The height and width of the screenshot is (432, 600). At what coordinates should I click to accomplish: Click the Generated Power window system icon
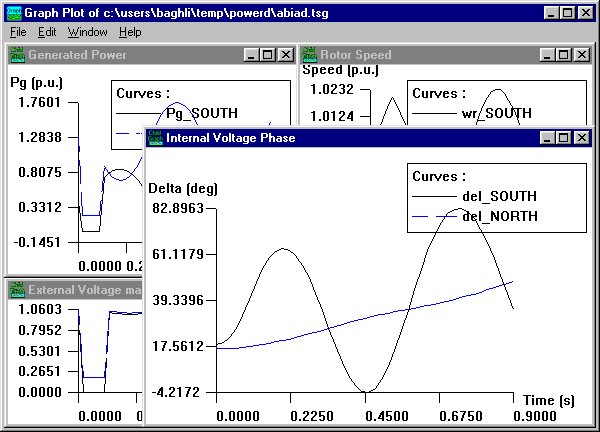pos(17,55)
